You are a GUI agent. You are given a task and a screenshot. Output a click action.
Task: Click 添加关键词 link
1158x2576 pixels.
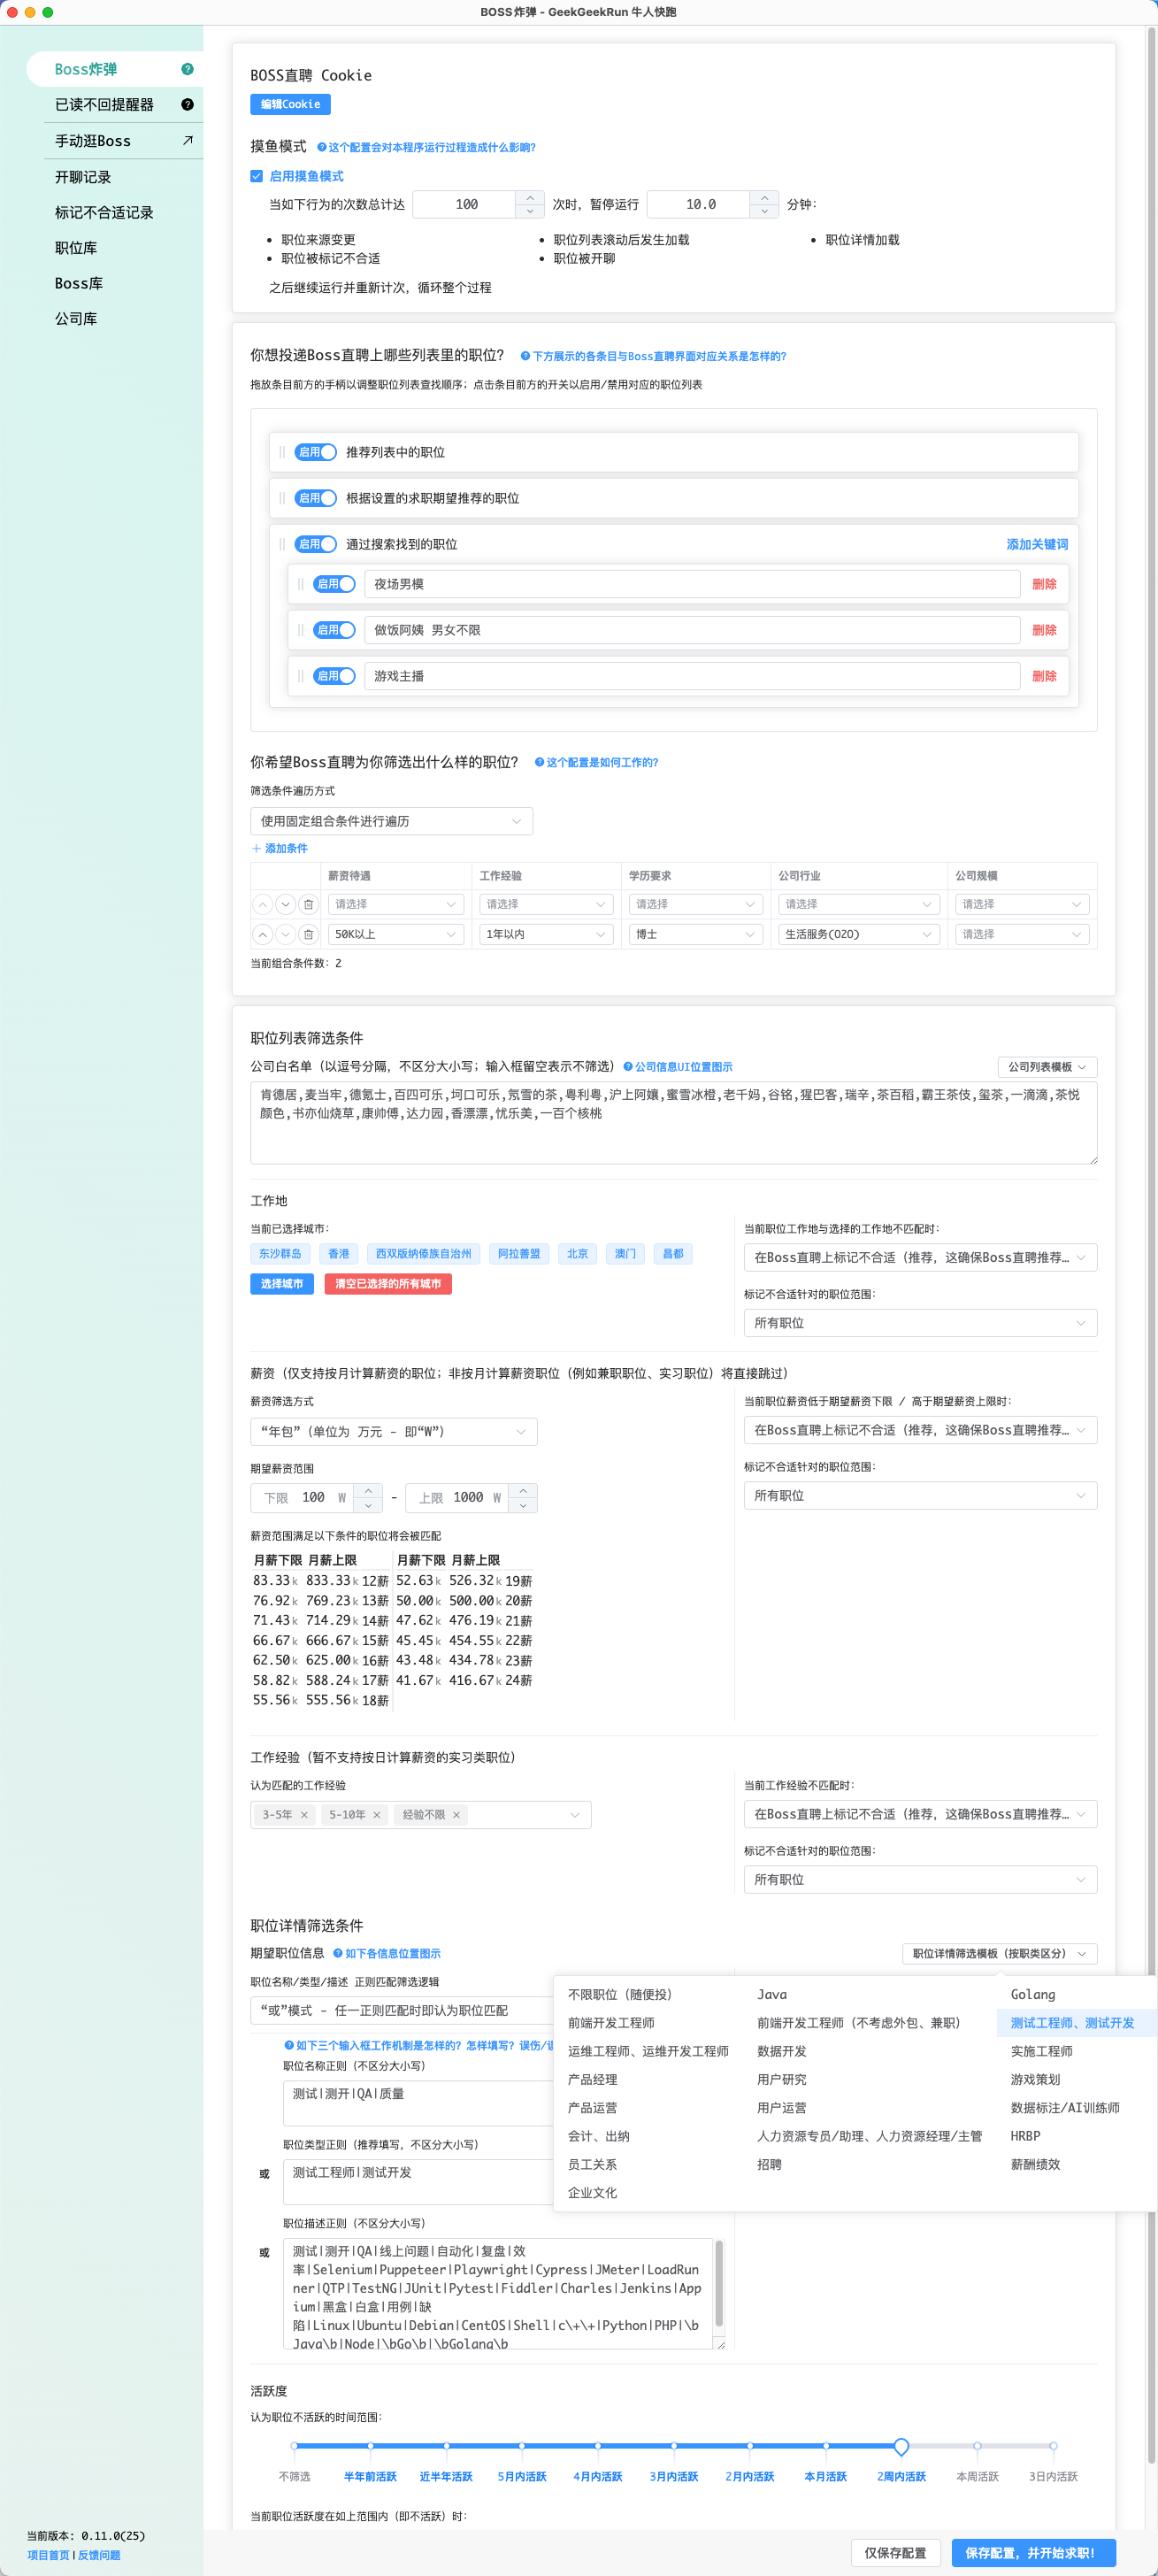(x=1037, y=544)
